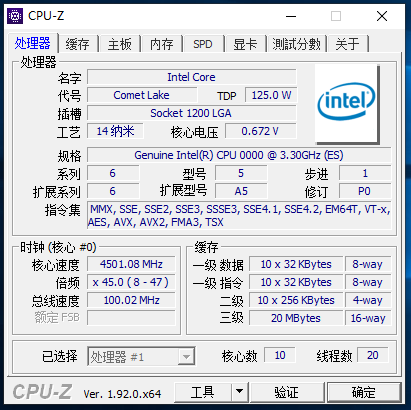Click the 验证 button

pyautogui.click(x=287, y=391)
